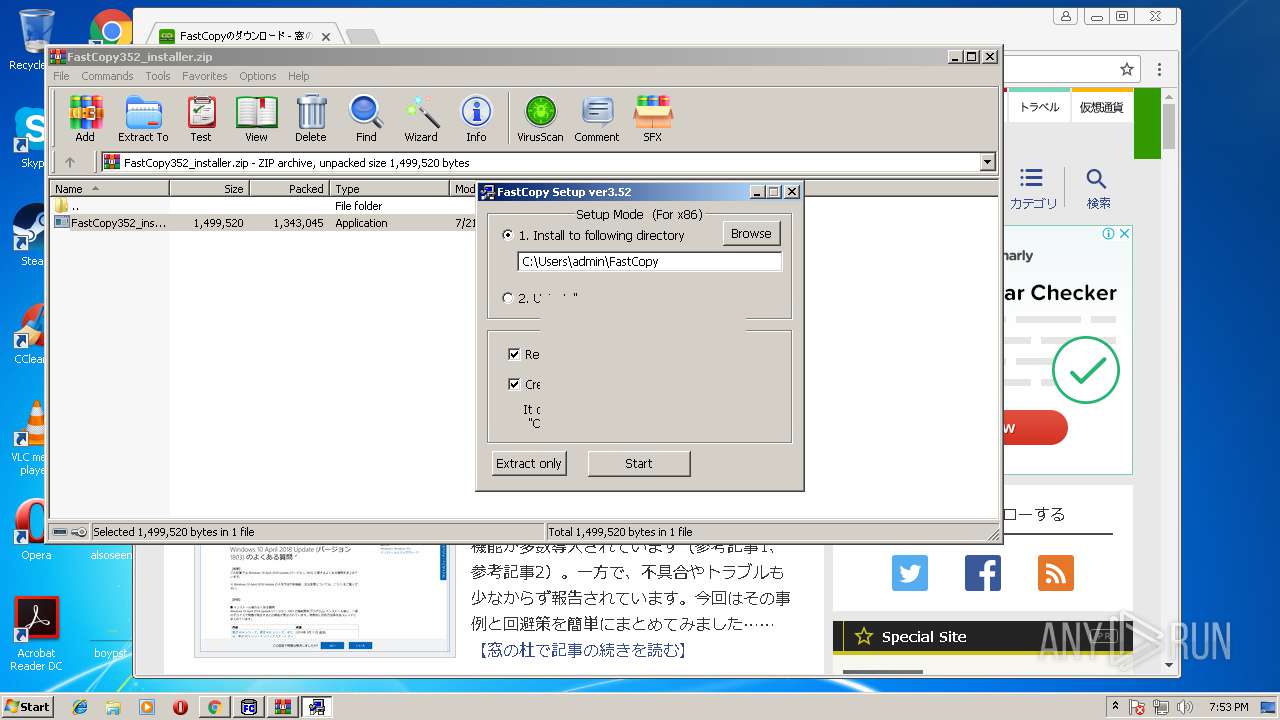Start VirusScan on the archive
Image resolution: width=1280 pixels, height=720 pixels.
[x=540, y=119]
